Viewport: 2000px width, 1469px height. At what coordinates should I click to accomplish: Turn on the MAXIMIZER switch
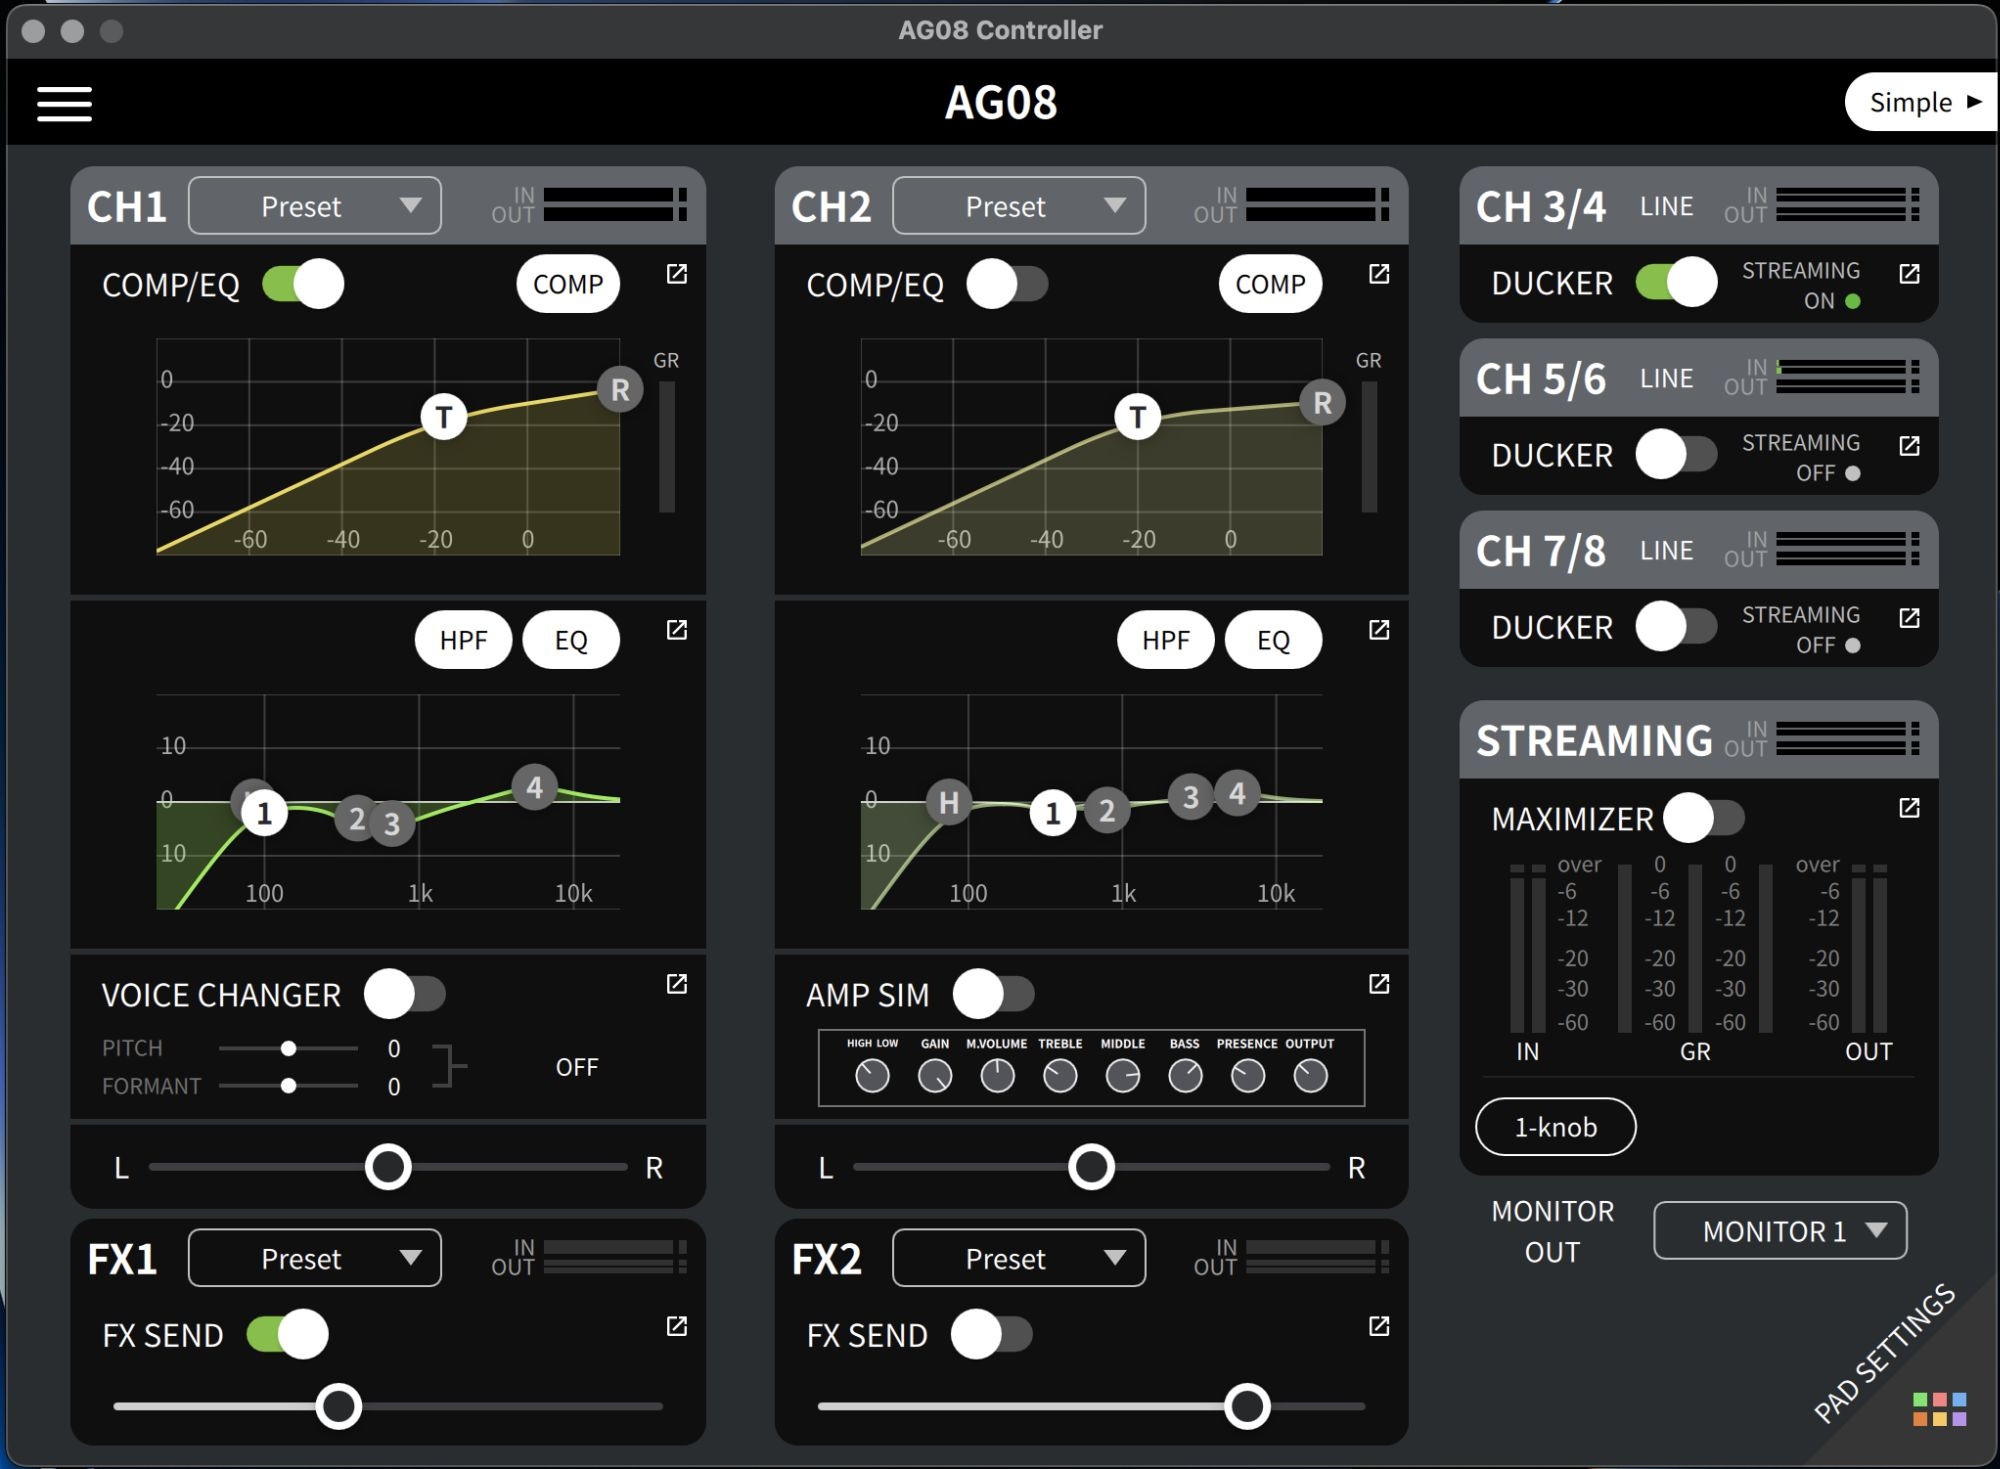pyautogui.click(x=1703, y=818)
